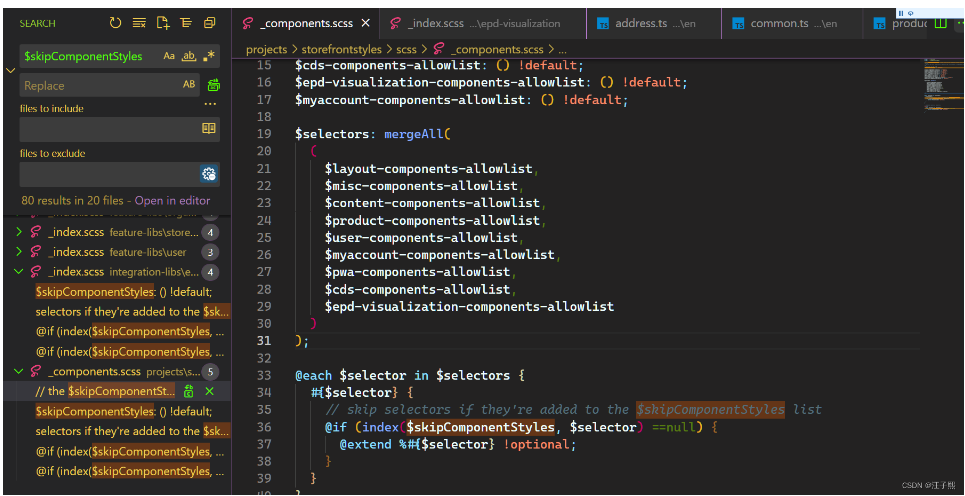The height and width of the screenshot is (496, 965).
Task: Replace the highlighted '// the $skipComponentSt' match
Action: [x=189, y=391]
